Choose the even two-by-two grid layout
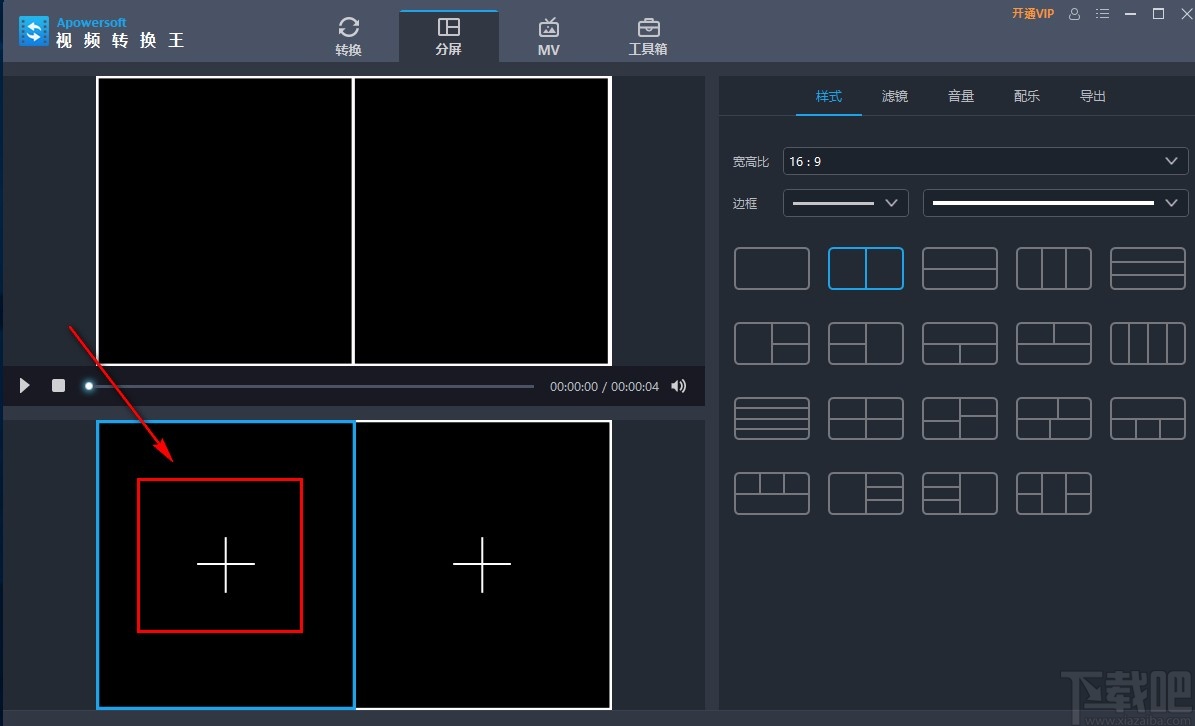Viewport: 1195px width, 726px height. tap(866, 418)
